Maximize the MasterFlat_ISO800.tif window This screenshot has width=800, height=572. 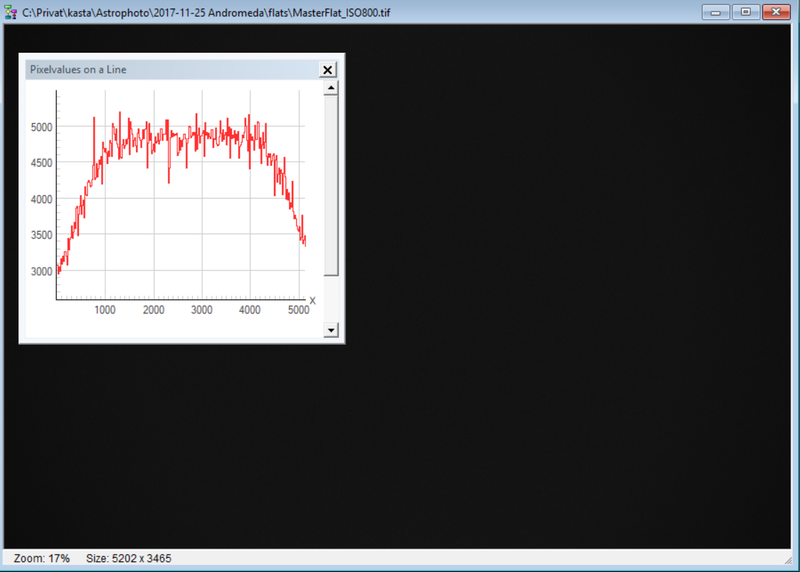click(x=745, y=12)
